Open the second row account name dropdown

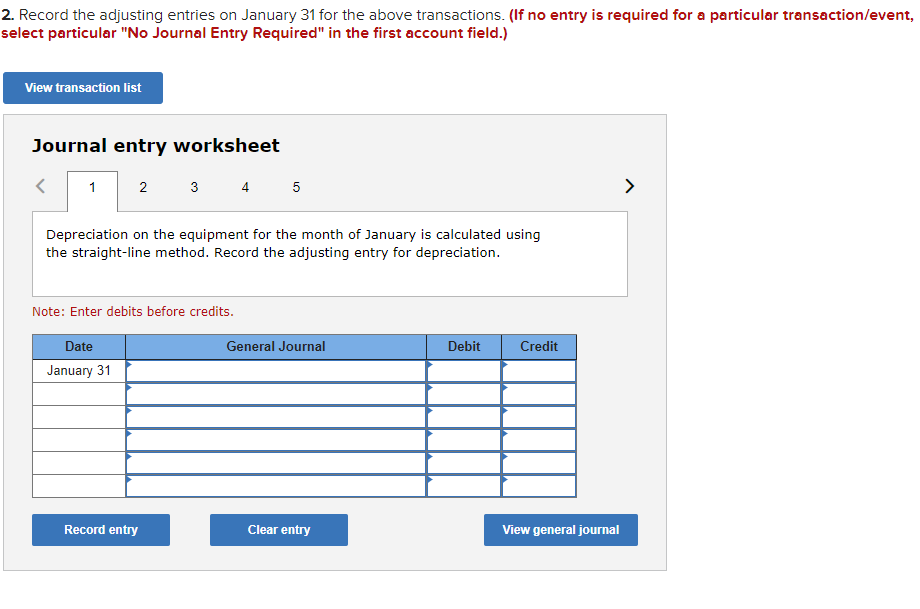click(x=275, y=394)
